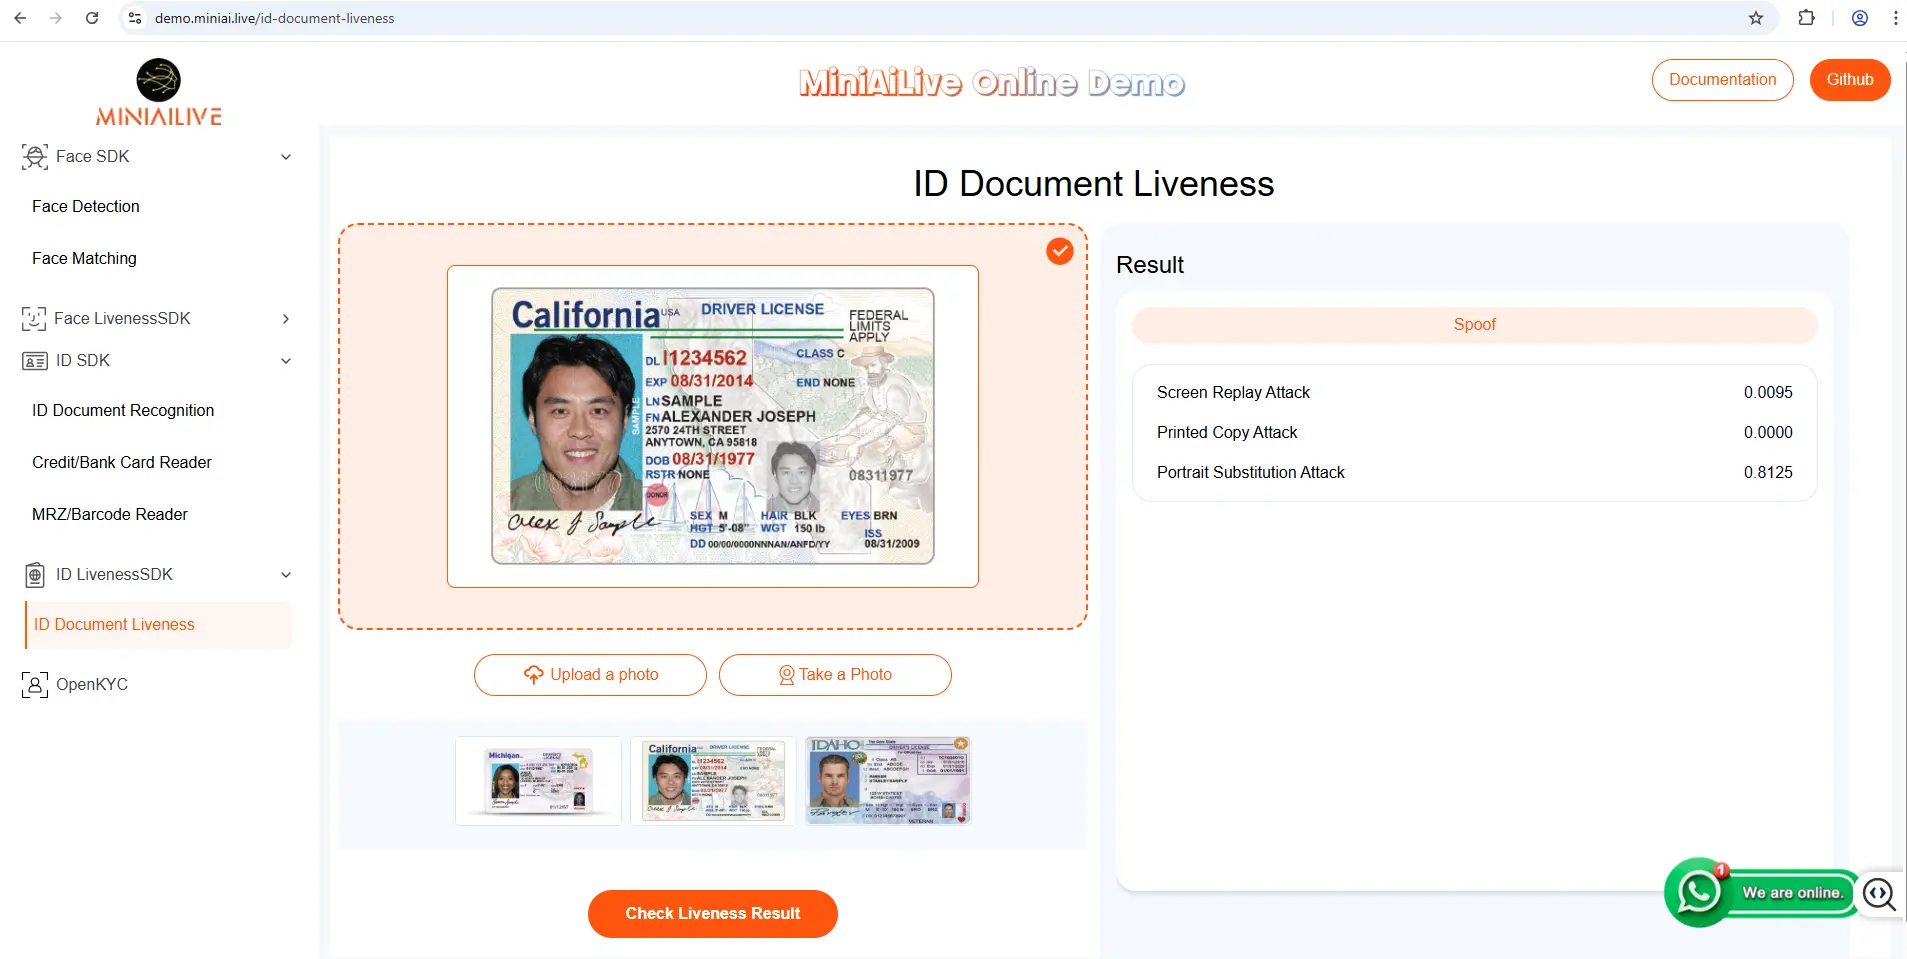Open Face Detection from the sidebar

[x=86, y=206]
